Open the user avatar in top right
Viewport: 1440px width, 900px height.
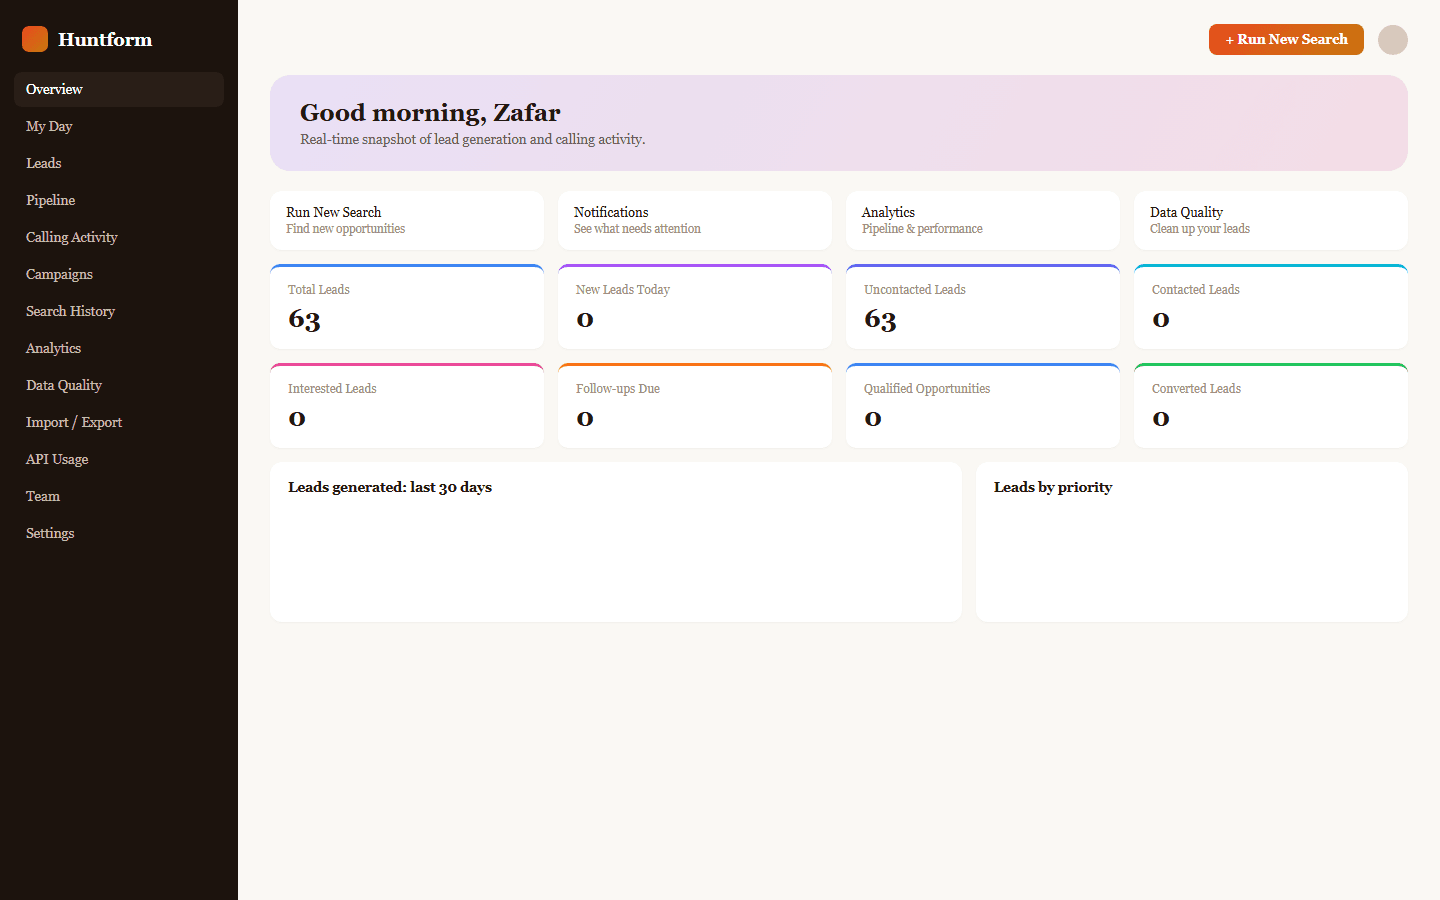click(1393, 40)
